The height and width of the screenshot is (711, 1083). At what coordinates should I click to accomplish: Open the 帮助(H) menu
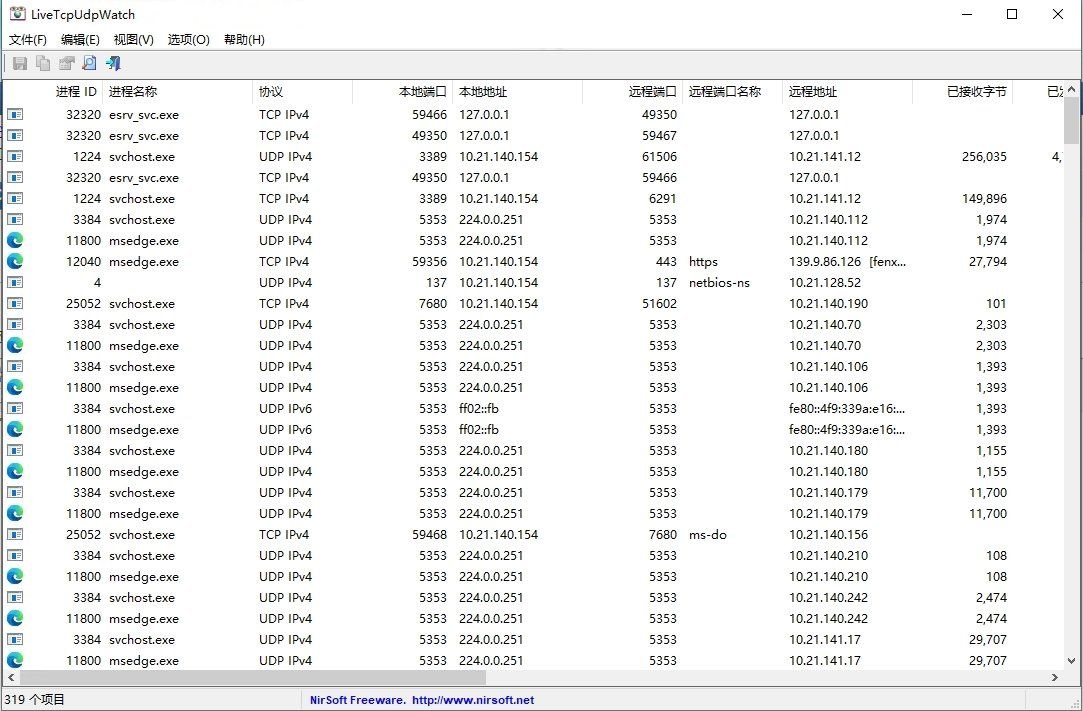244,40
